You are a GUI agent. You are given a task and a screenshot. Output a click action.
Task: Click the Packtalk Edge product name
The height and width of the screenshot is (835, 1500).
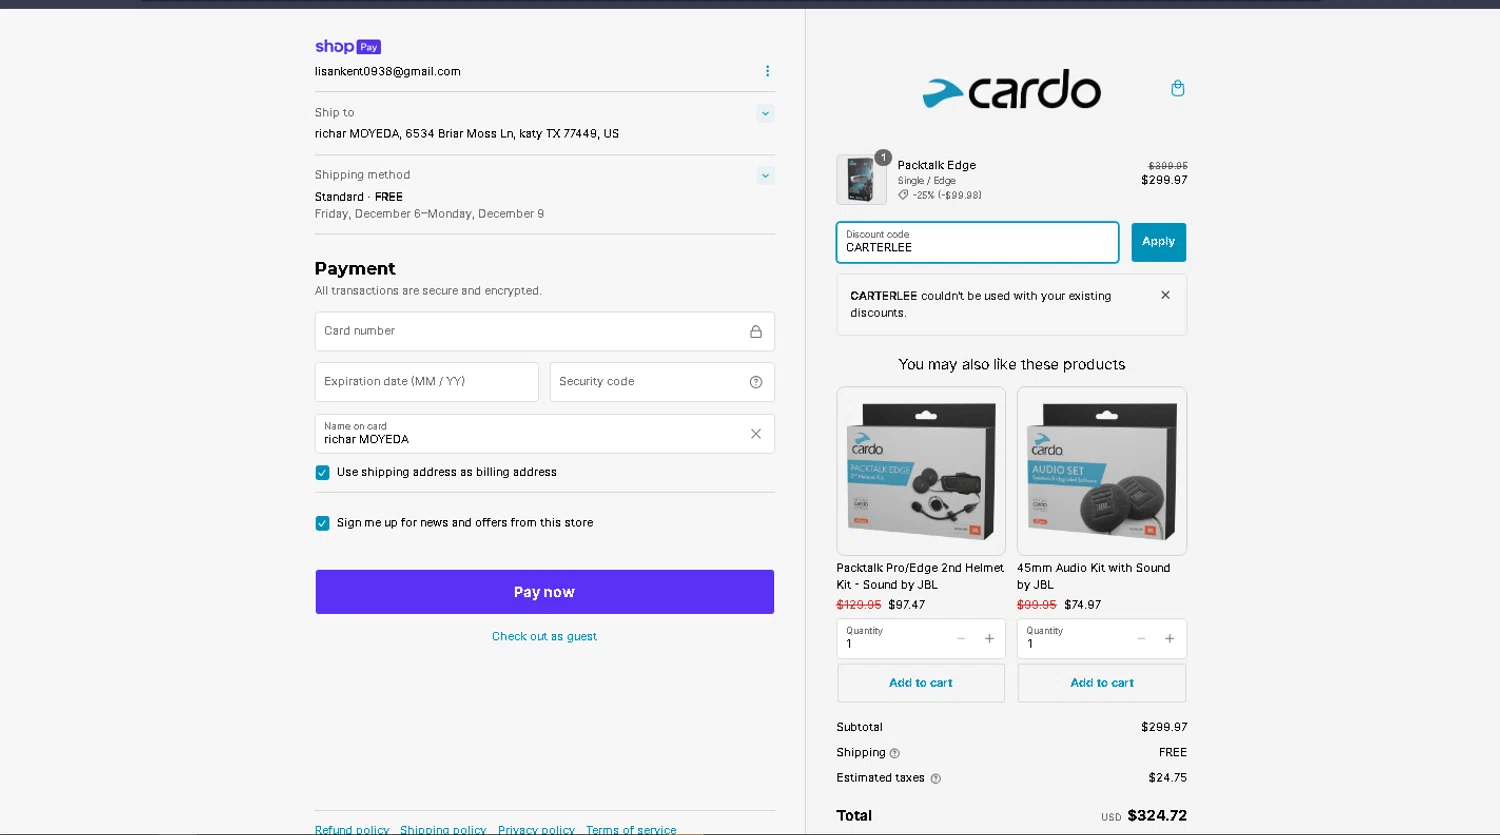click(x=937, y=166)
